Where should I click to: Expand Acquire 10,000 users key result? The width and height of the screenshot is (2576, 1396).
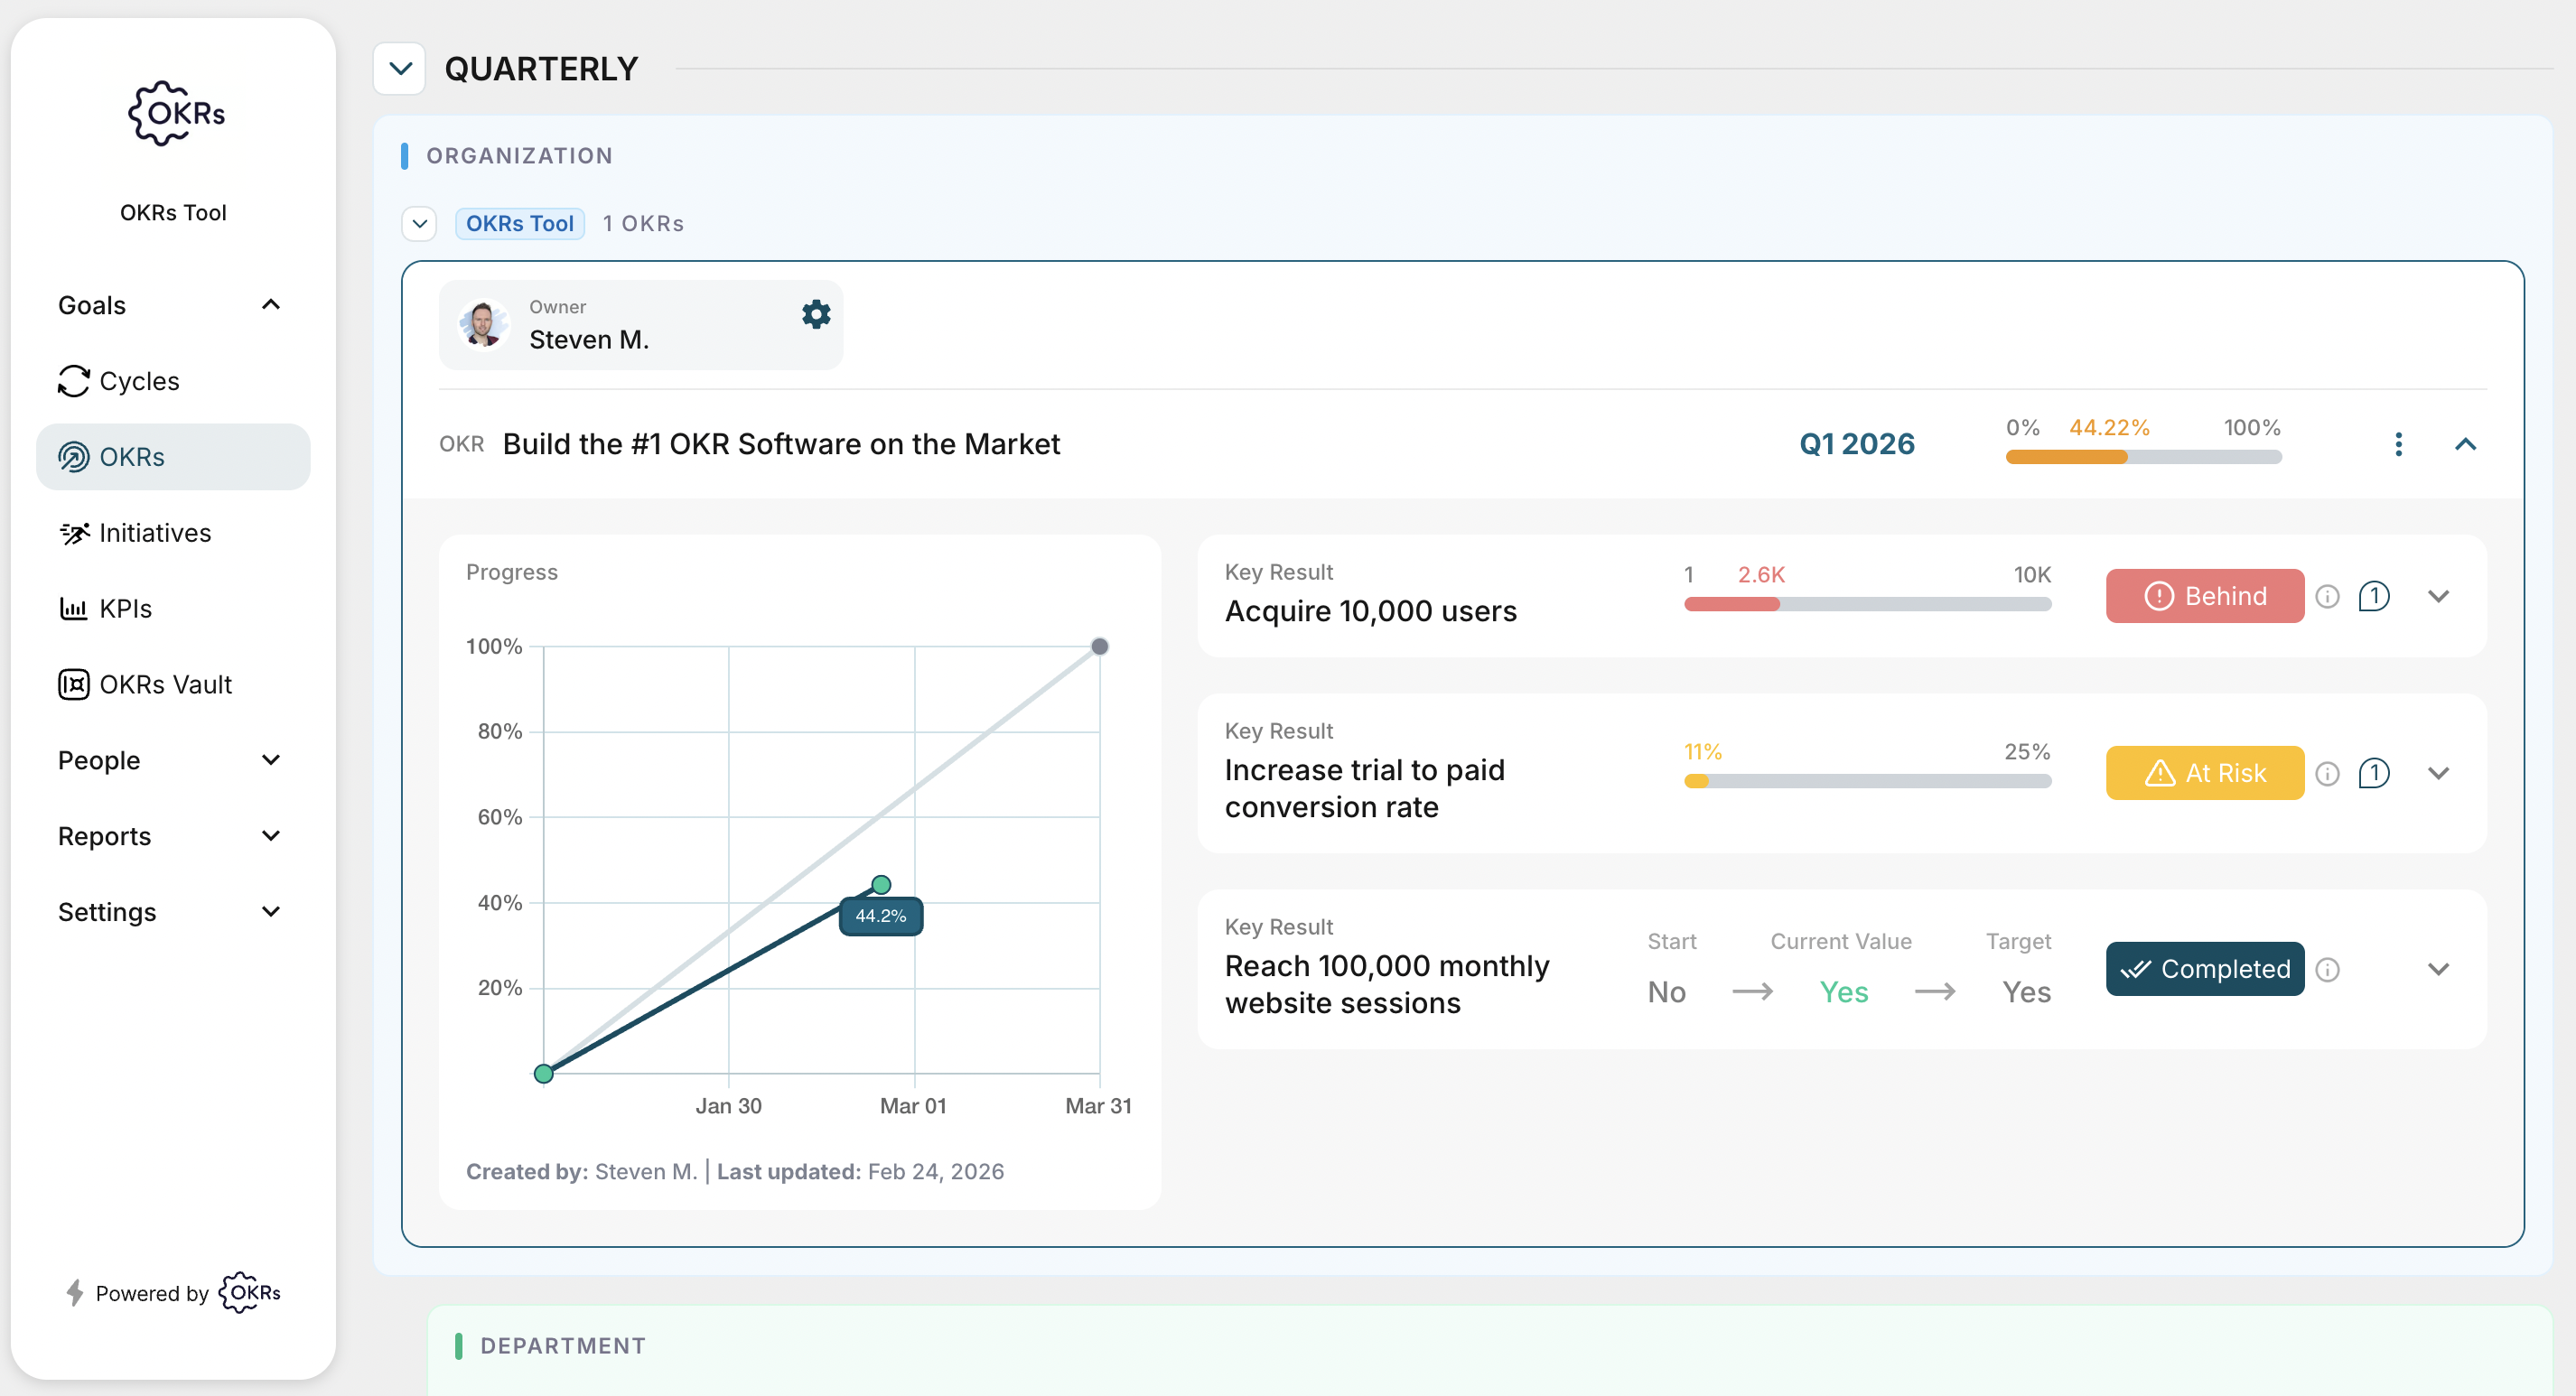click(2438, 596)
